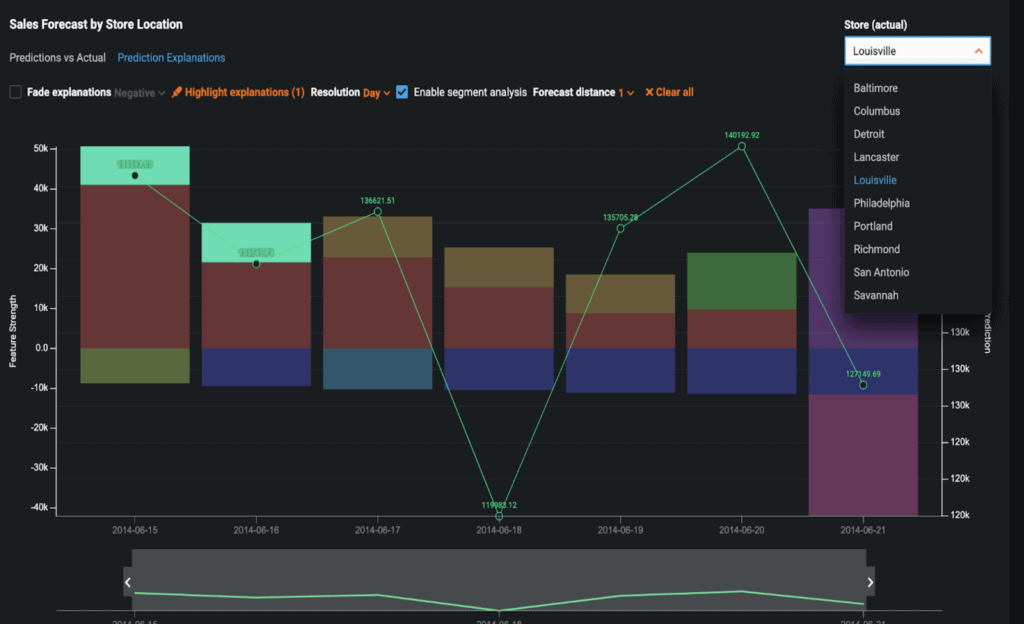1024x624 pixels.
Task: Click the right arrow on the range navigator
Action: point(871,581)
